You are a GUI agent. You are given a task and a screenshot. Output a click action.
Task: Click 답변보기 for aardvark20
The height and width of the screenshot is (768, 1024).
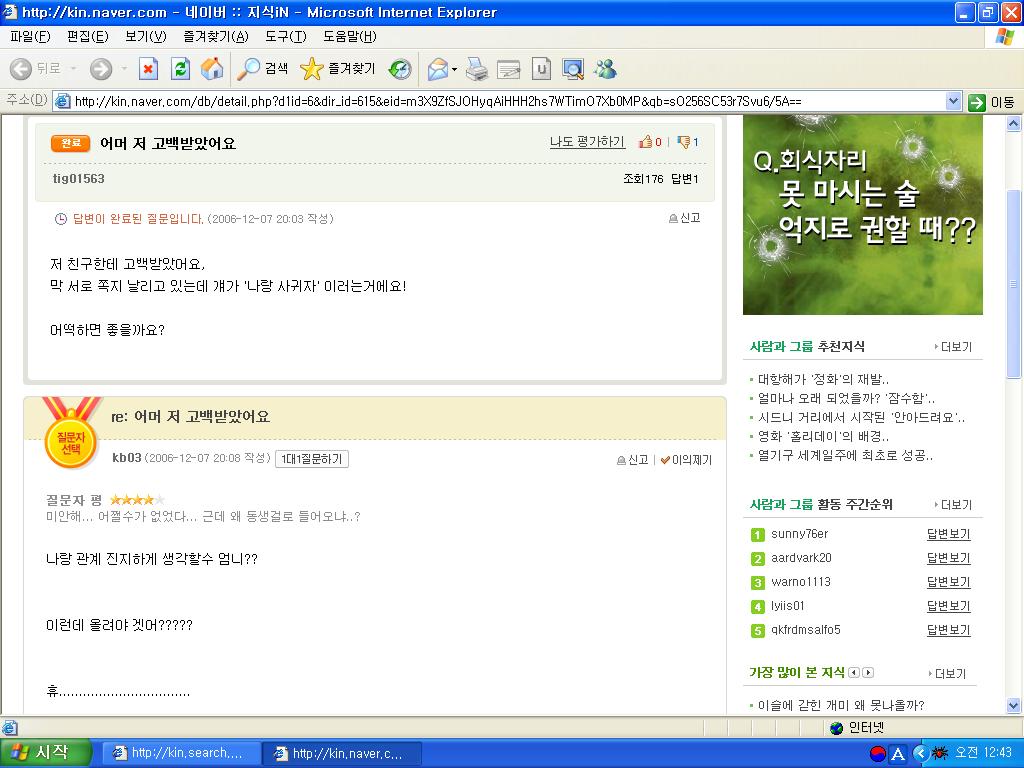tap(948, 558)
